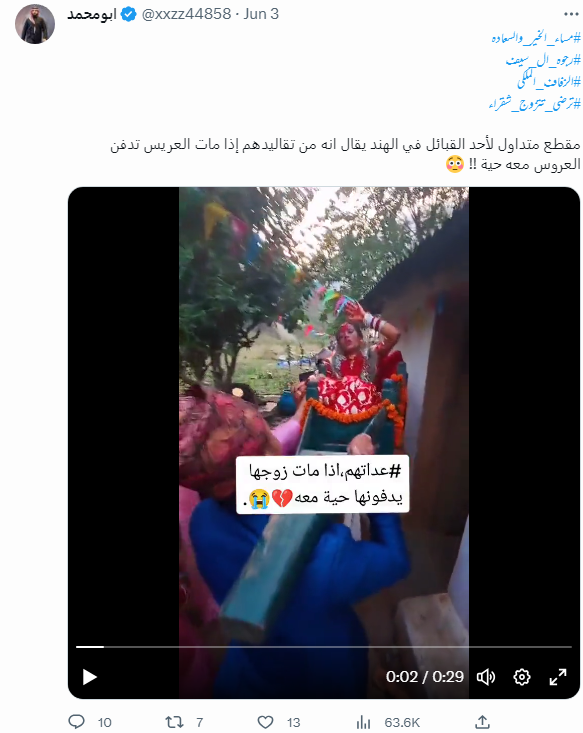Mute the video with speaker icon
The image size is (583, 733).
click(486, 676)
